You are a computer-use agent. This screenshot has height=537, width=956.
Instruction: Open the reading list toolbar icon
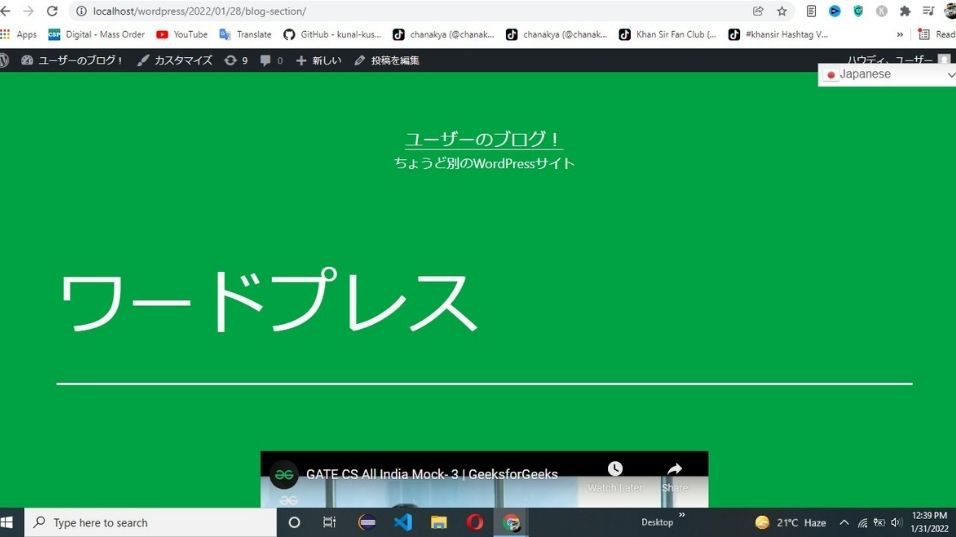[x=811, y=11]
